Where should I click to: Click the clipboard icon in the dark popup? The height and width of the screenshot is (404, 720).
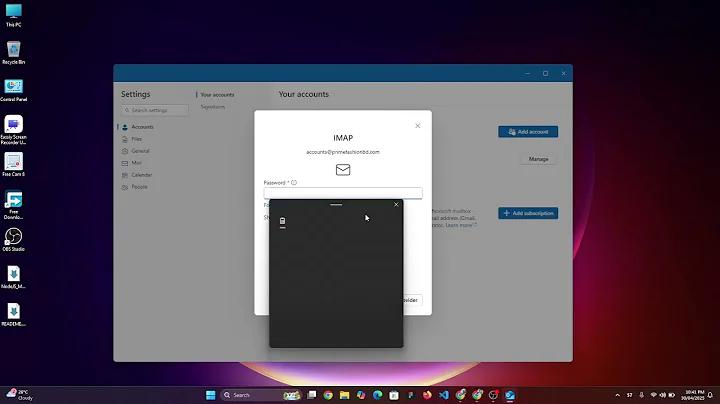(282, 221)
